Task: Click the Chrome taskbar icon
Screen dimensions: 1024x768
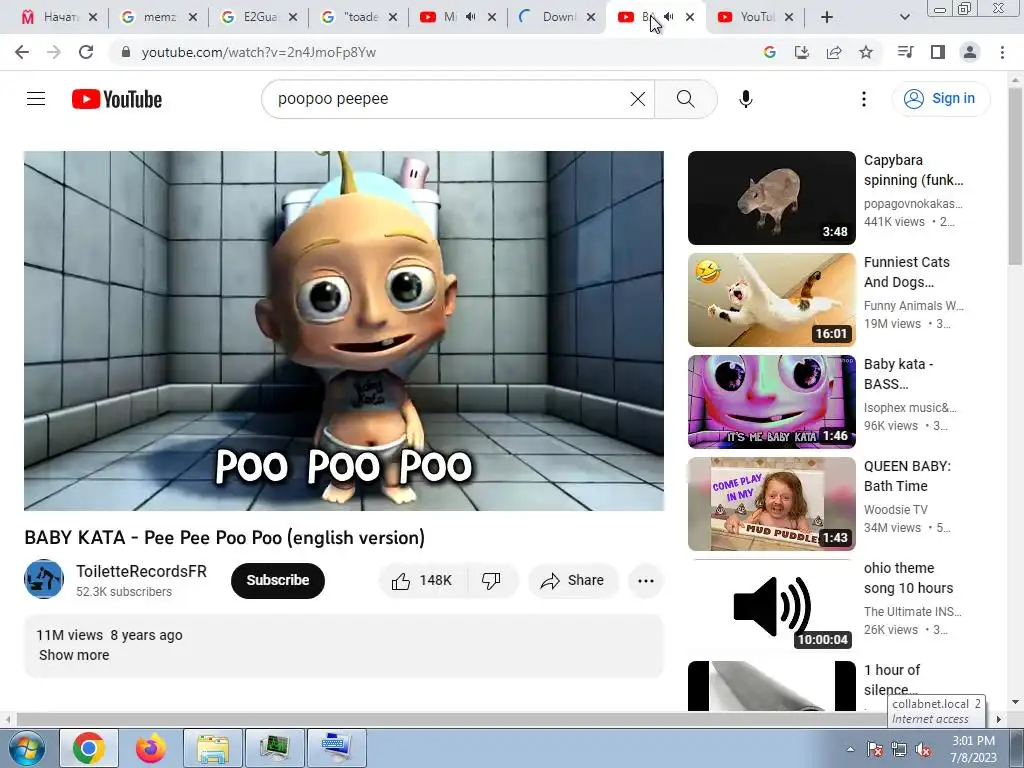Action: [89, 748]
